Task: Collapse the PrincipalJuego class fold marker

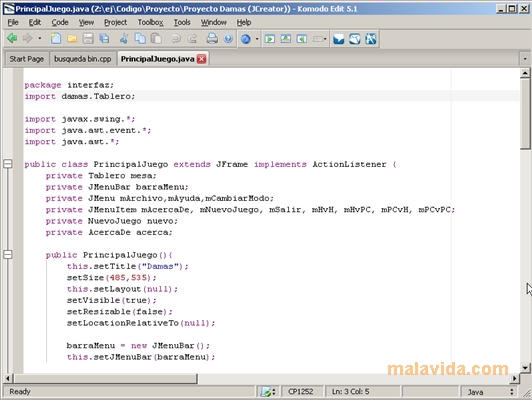Action: 7,164
